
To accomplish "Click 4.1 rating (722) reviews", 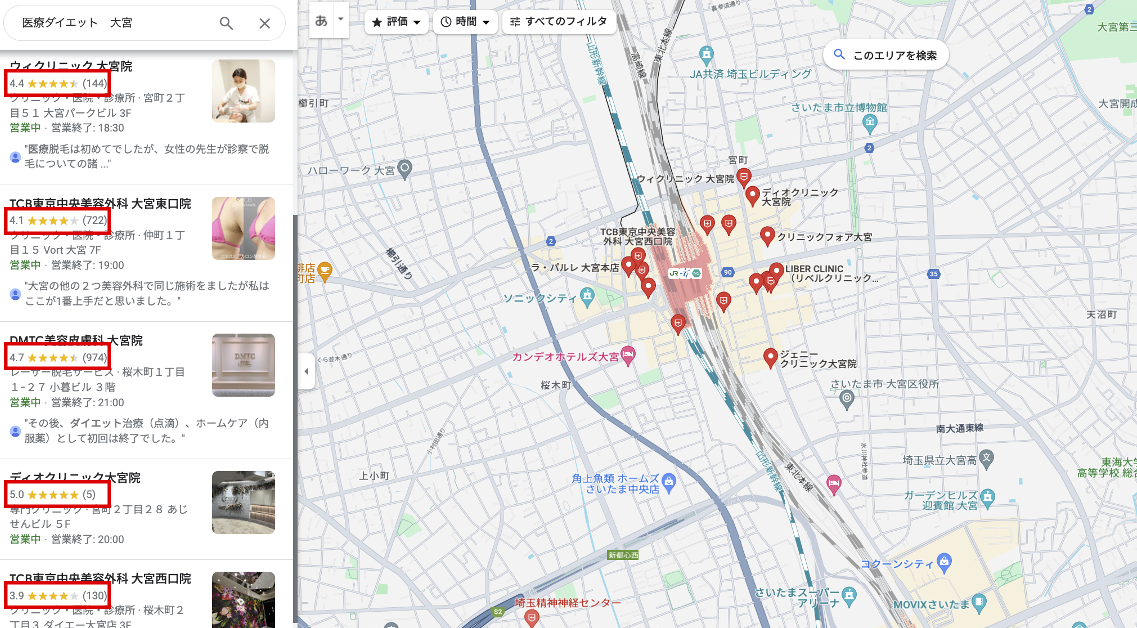I will pos(59,220).
